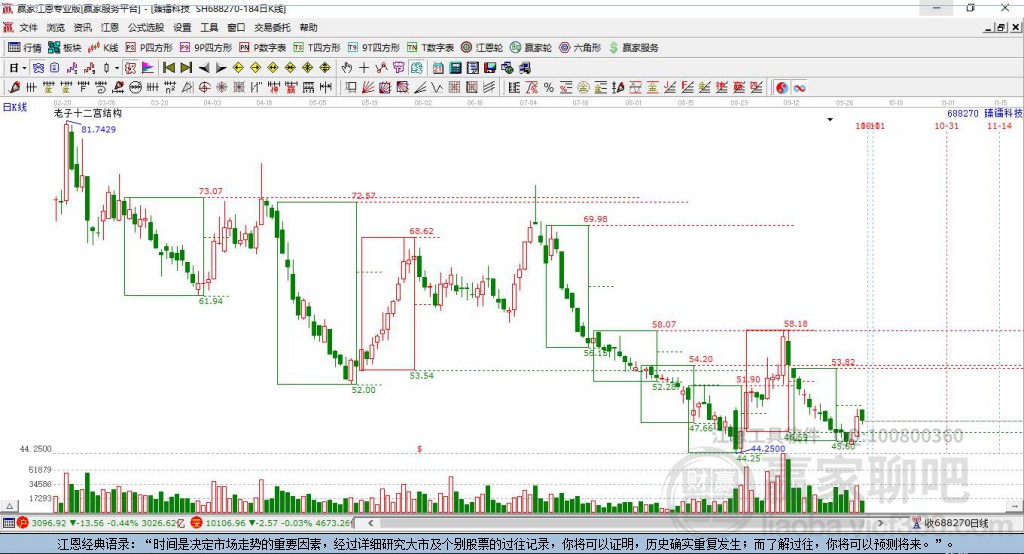Click the save floppy disk icon
1024x554 pixels.
tap(490, 68)
